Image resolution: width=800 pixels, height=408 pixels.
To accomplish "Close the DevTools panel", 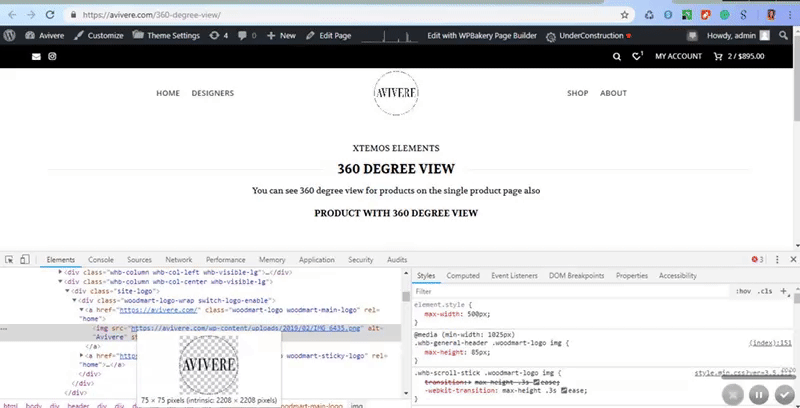I will tap(793, 260).
